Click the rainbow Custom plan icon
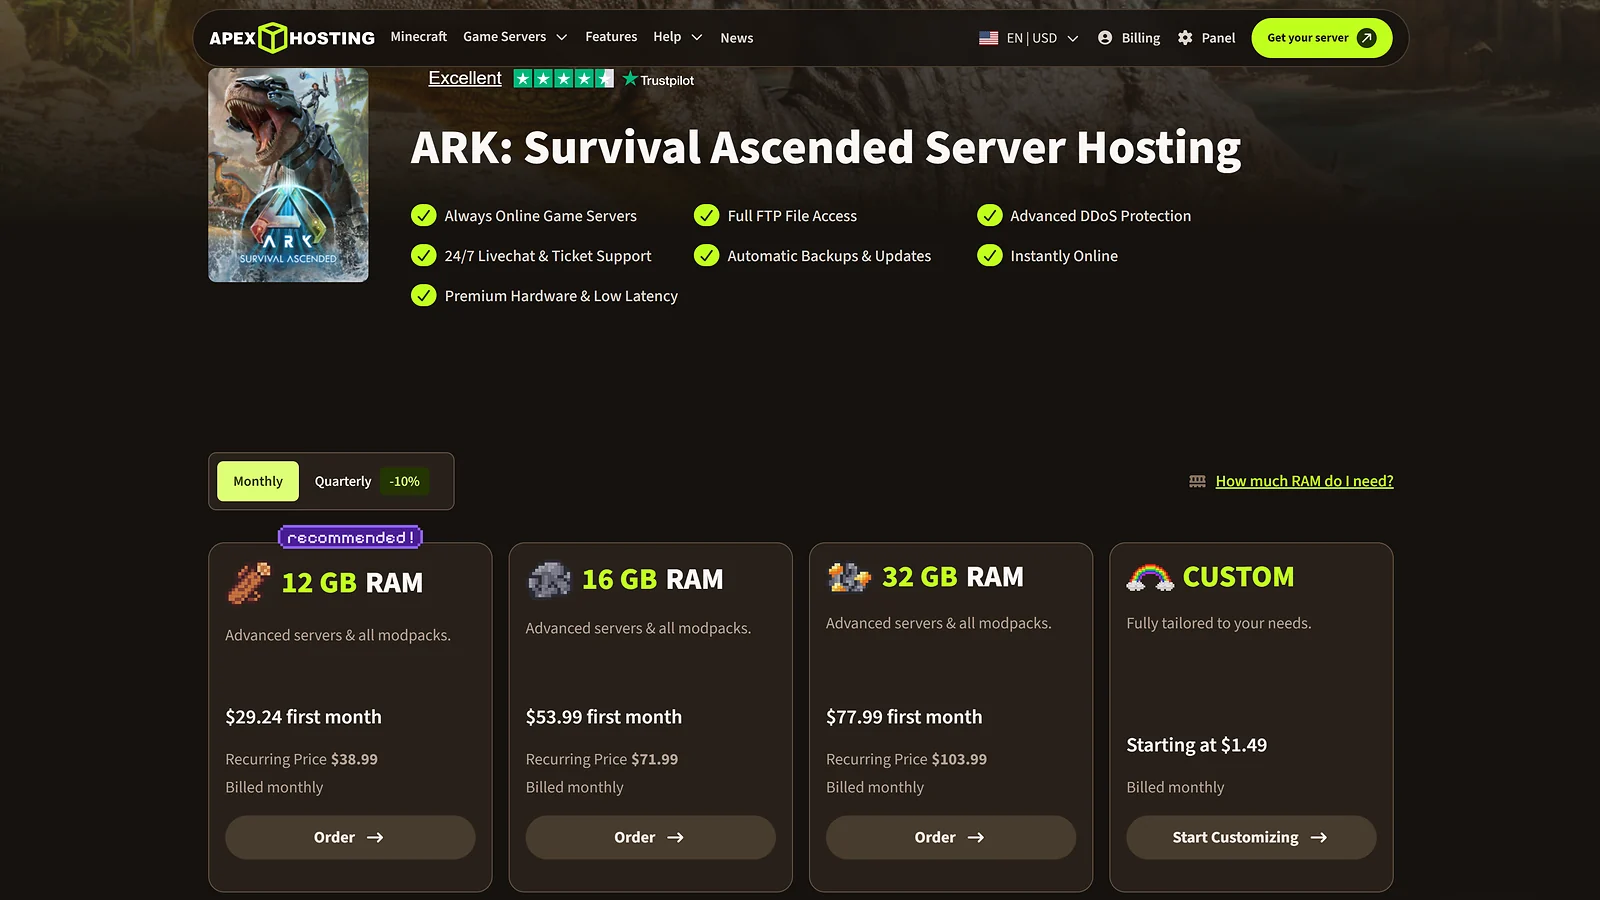This screenshot has height=900, width=1600. point(1150,577)
